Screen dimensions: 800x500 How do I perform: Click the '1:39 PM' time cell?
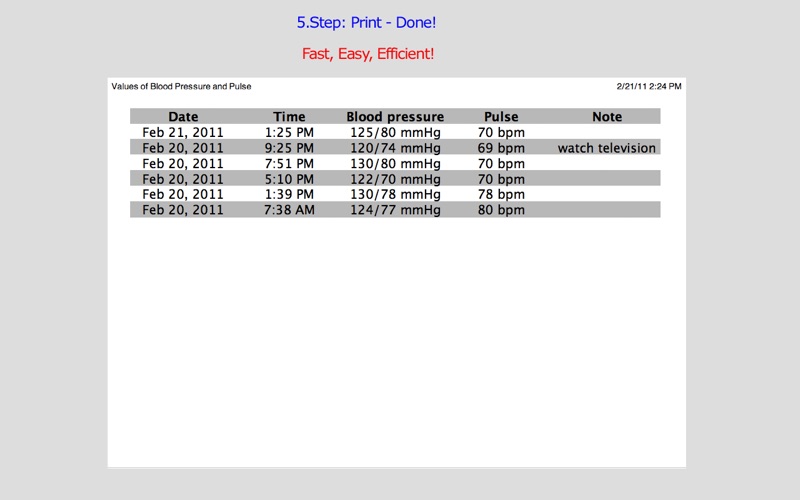pyautogui.click(x=289, y=194)
